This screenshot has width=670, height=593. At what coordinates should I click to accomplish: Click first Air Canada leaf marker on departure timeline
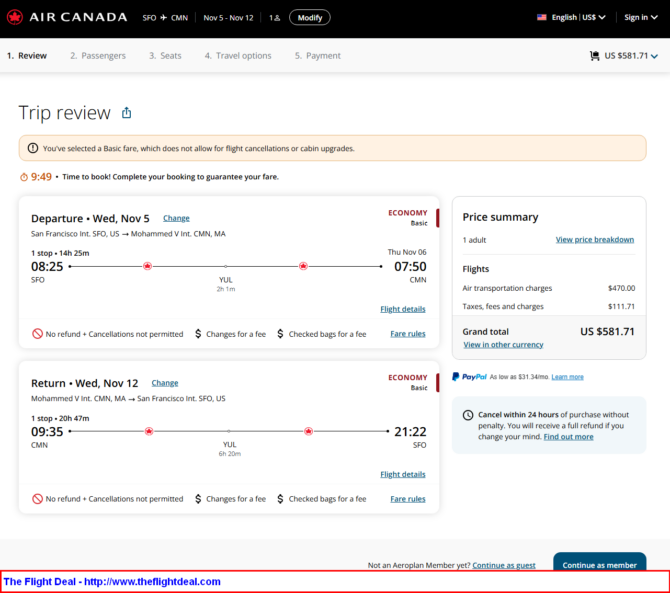coord(147,266)
